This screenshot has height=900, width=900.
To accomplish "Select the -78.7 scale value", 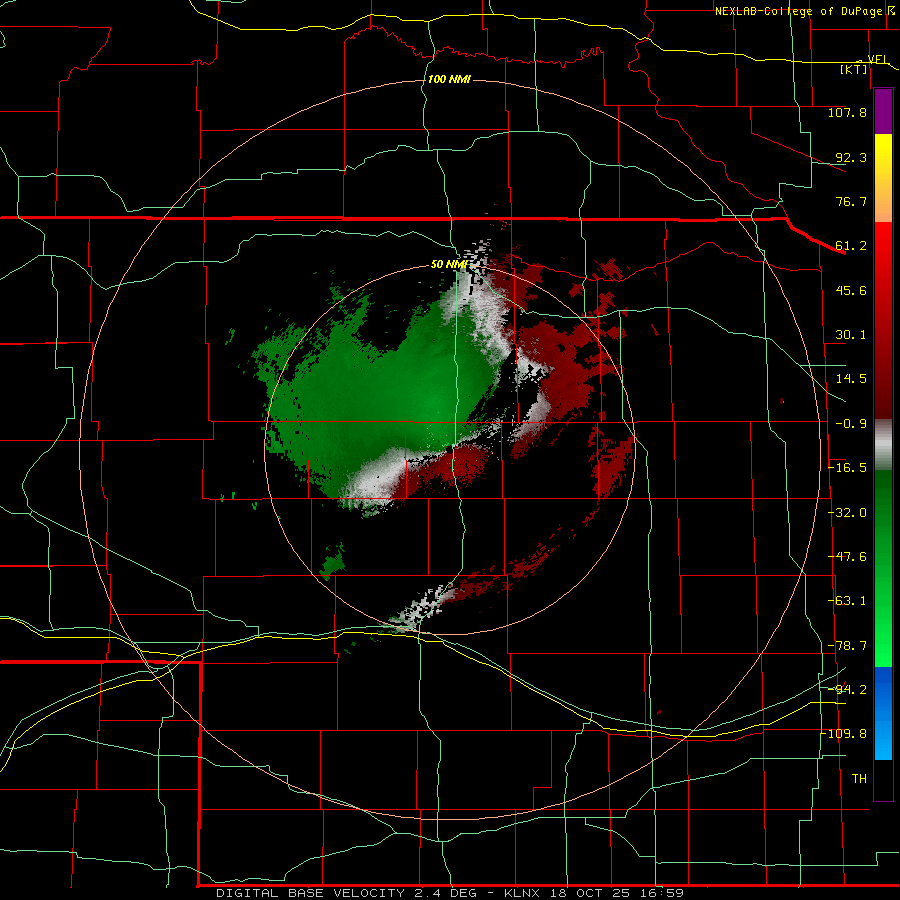I will [x=847, y=646].
